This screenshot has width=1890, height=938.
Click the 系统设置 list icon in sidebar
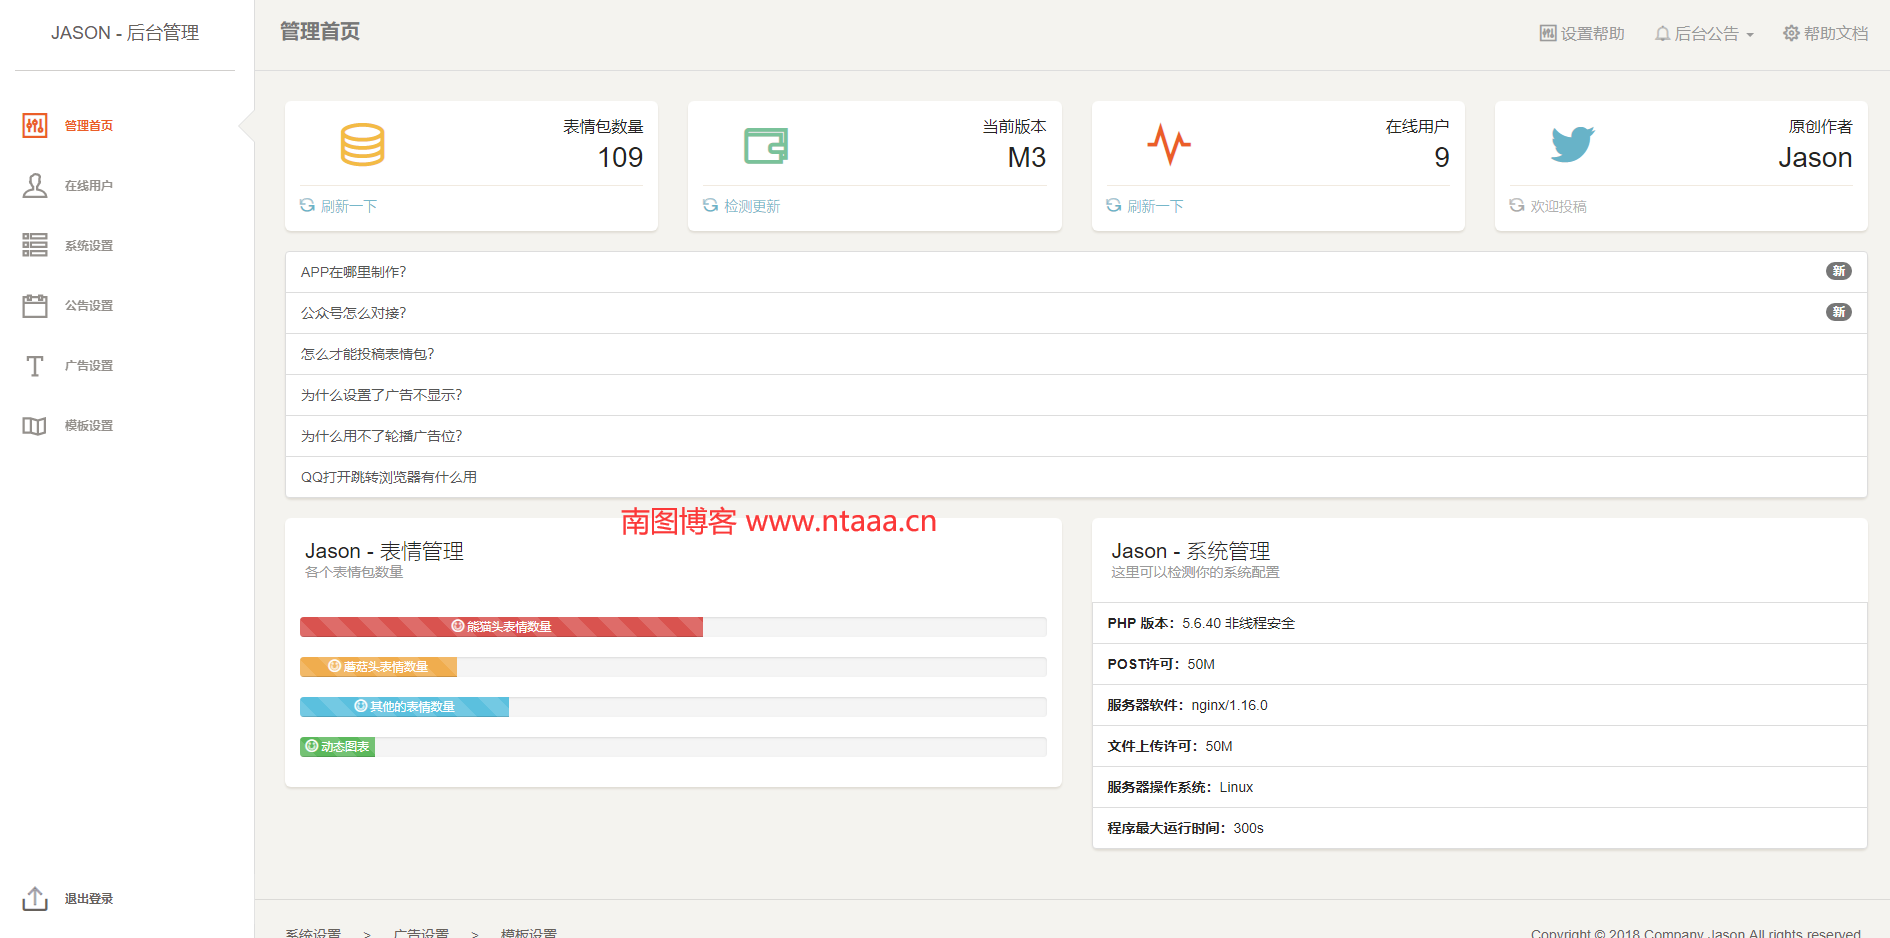point(35,245)
